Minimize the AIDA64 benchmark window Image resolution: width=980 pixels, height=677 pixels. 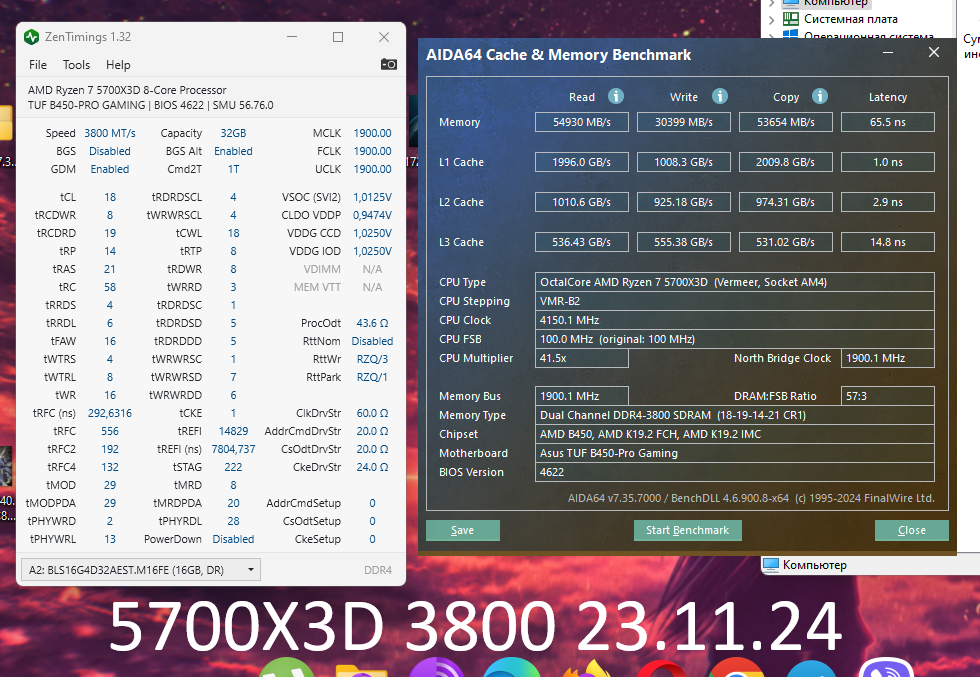[888, 53]
